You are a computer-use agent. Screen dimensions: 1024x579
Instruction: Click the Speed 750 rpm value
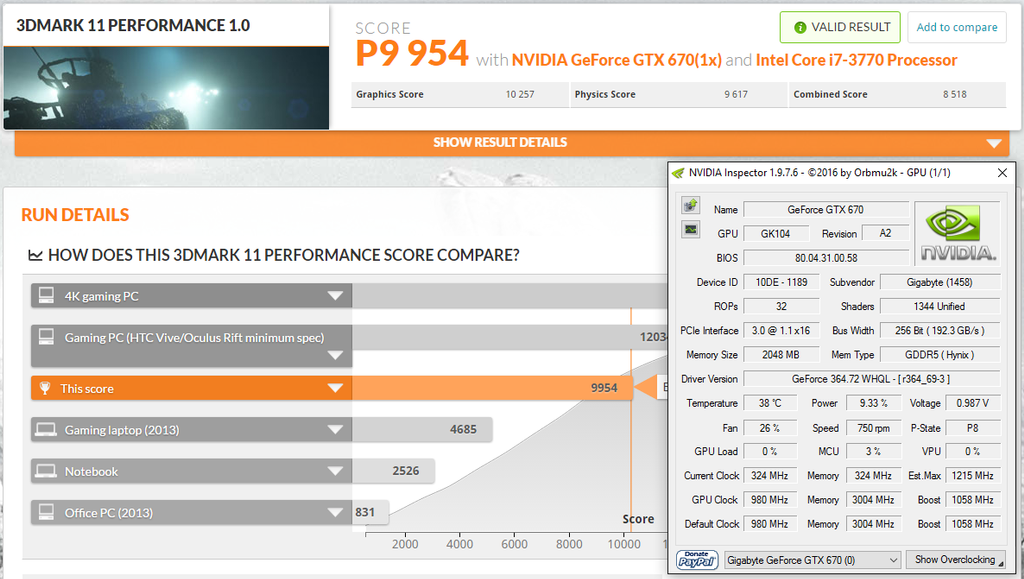[873, 428]
